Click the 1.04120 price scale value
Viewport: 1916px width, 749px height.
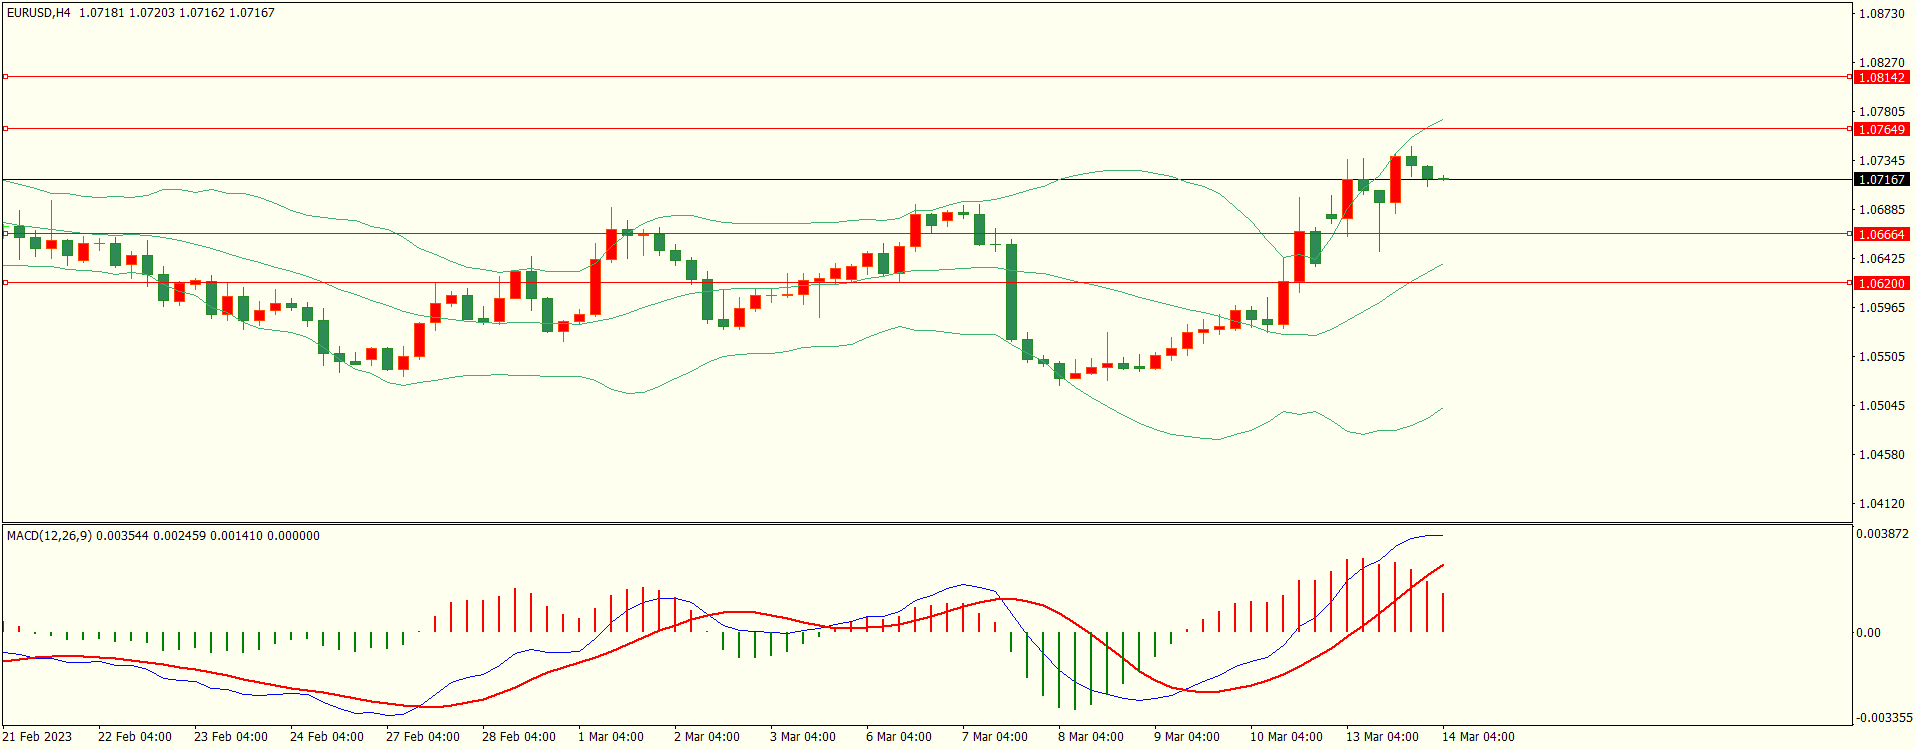pyautogui.click(x=1881, y=503)
